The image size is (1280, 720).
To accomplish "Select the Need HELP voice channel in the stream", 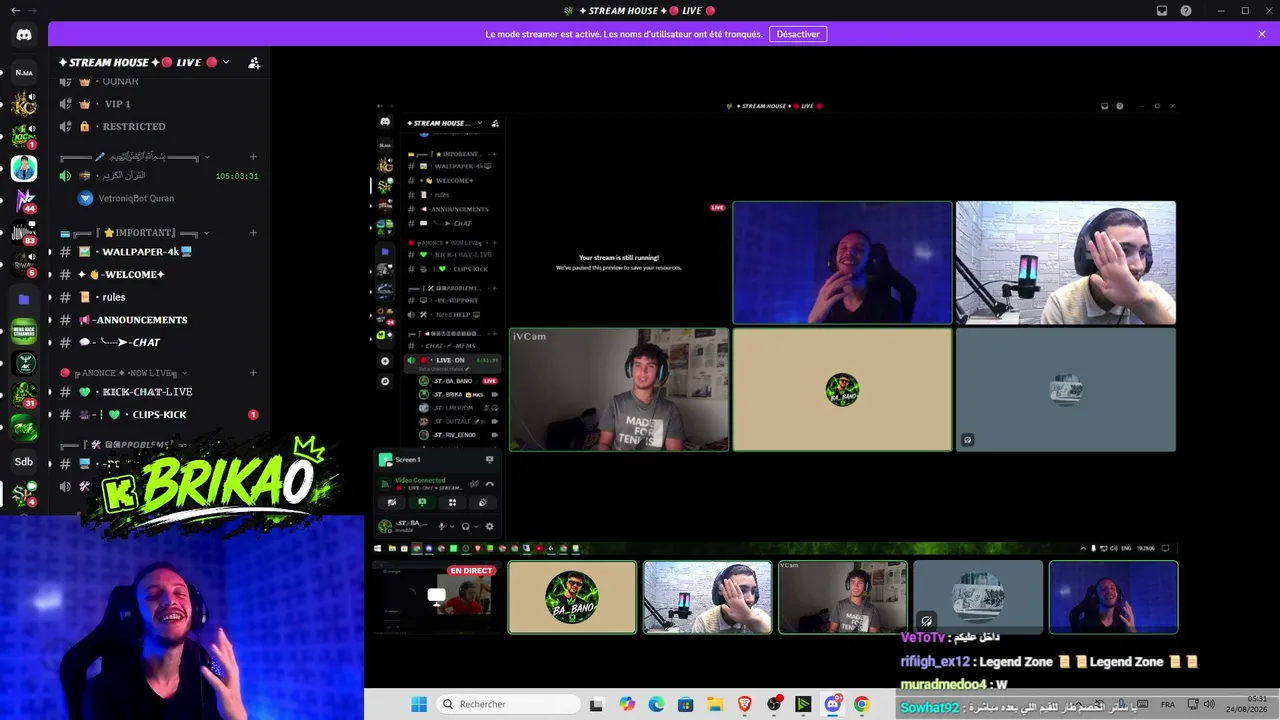I will pyautogui.click(x=452, y=315).
